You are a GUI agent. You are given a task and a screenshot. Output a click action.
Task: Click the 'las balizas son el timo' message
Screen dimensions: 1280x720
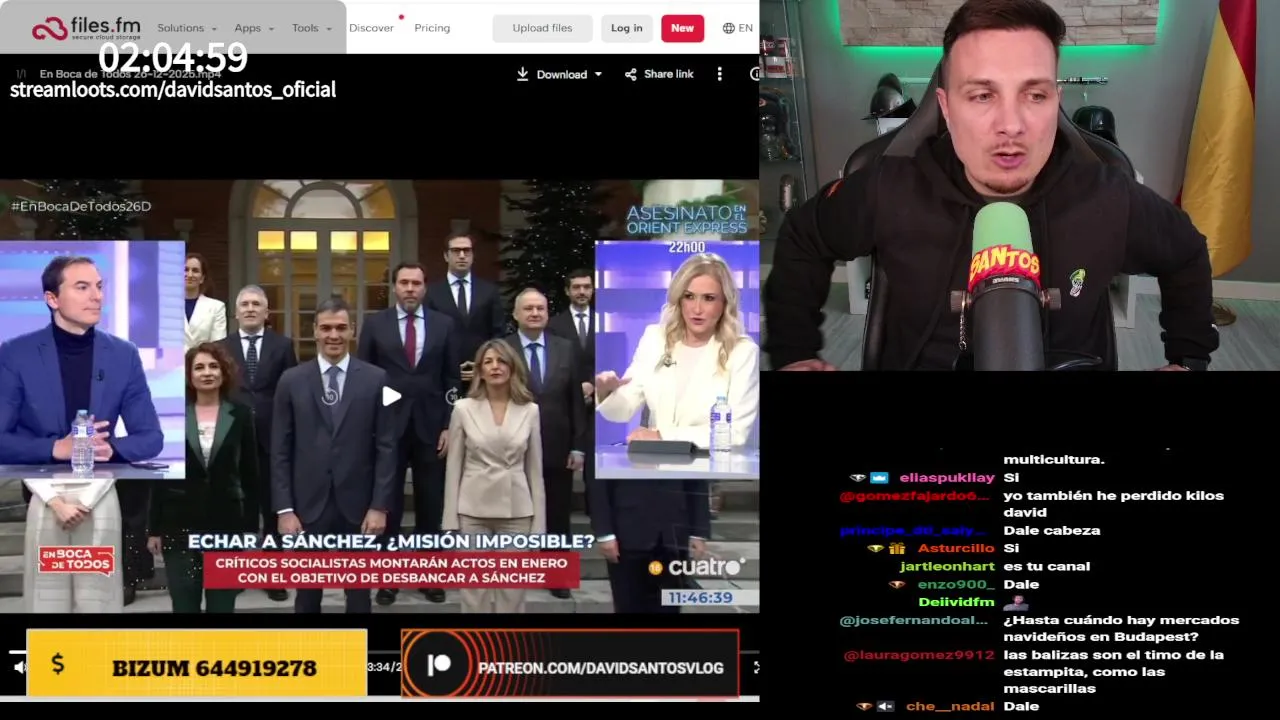(1113, 671)
